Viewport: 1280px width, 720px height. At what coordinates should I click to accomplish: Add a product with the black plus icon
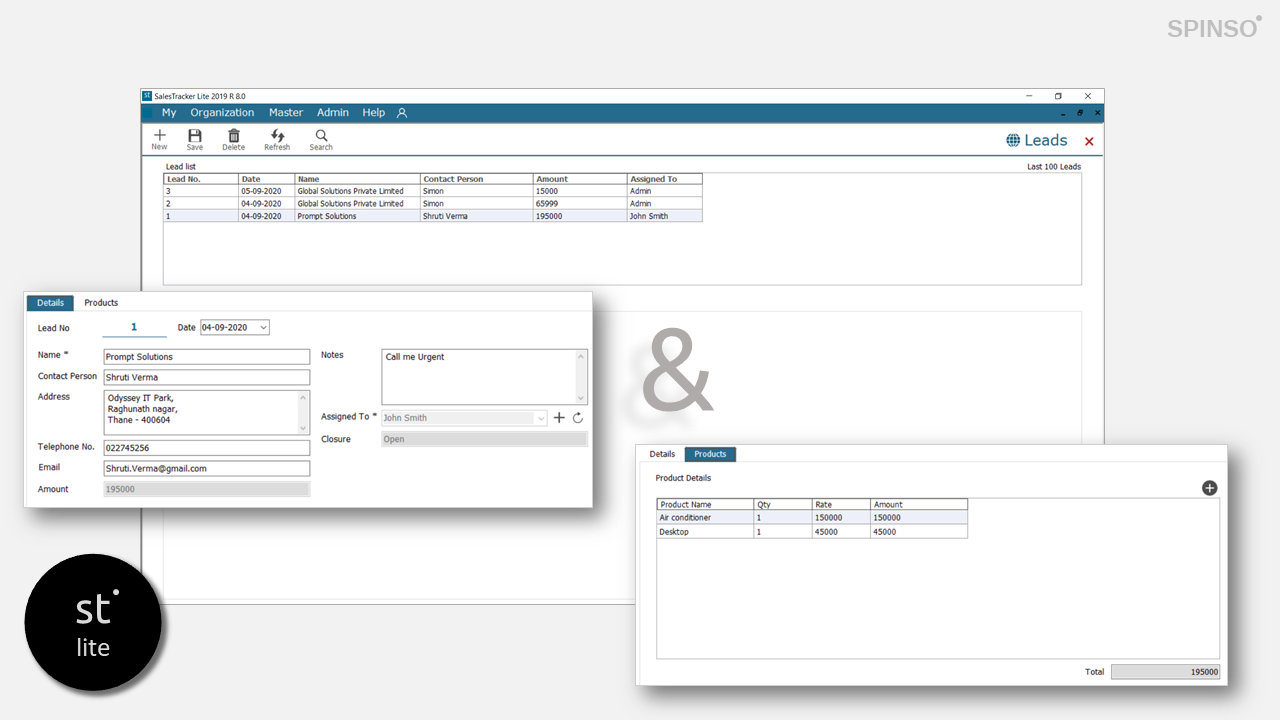tap(1209, 488)
